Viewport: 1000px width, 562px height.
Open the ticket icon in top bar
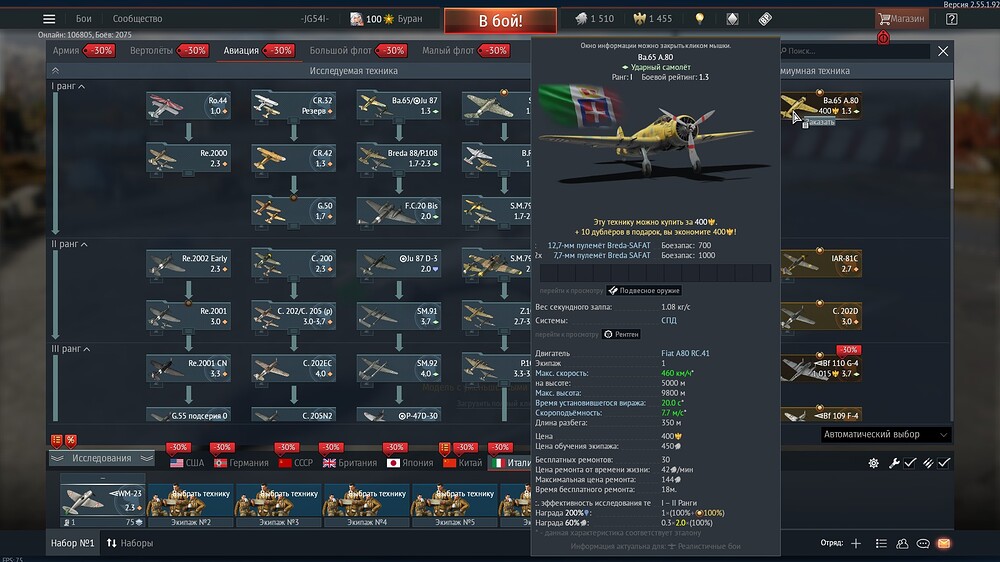tap(765, 18)
